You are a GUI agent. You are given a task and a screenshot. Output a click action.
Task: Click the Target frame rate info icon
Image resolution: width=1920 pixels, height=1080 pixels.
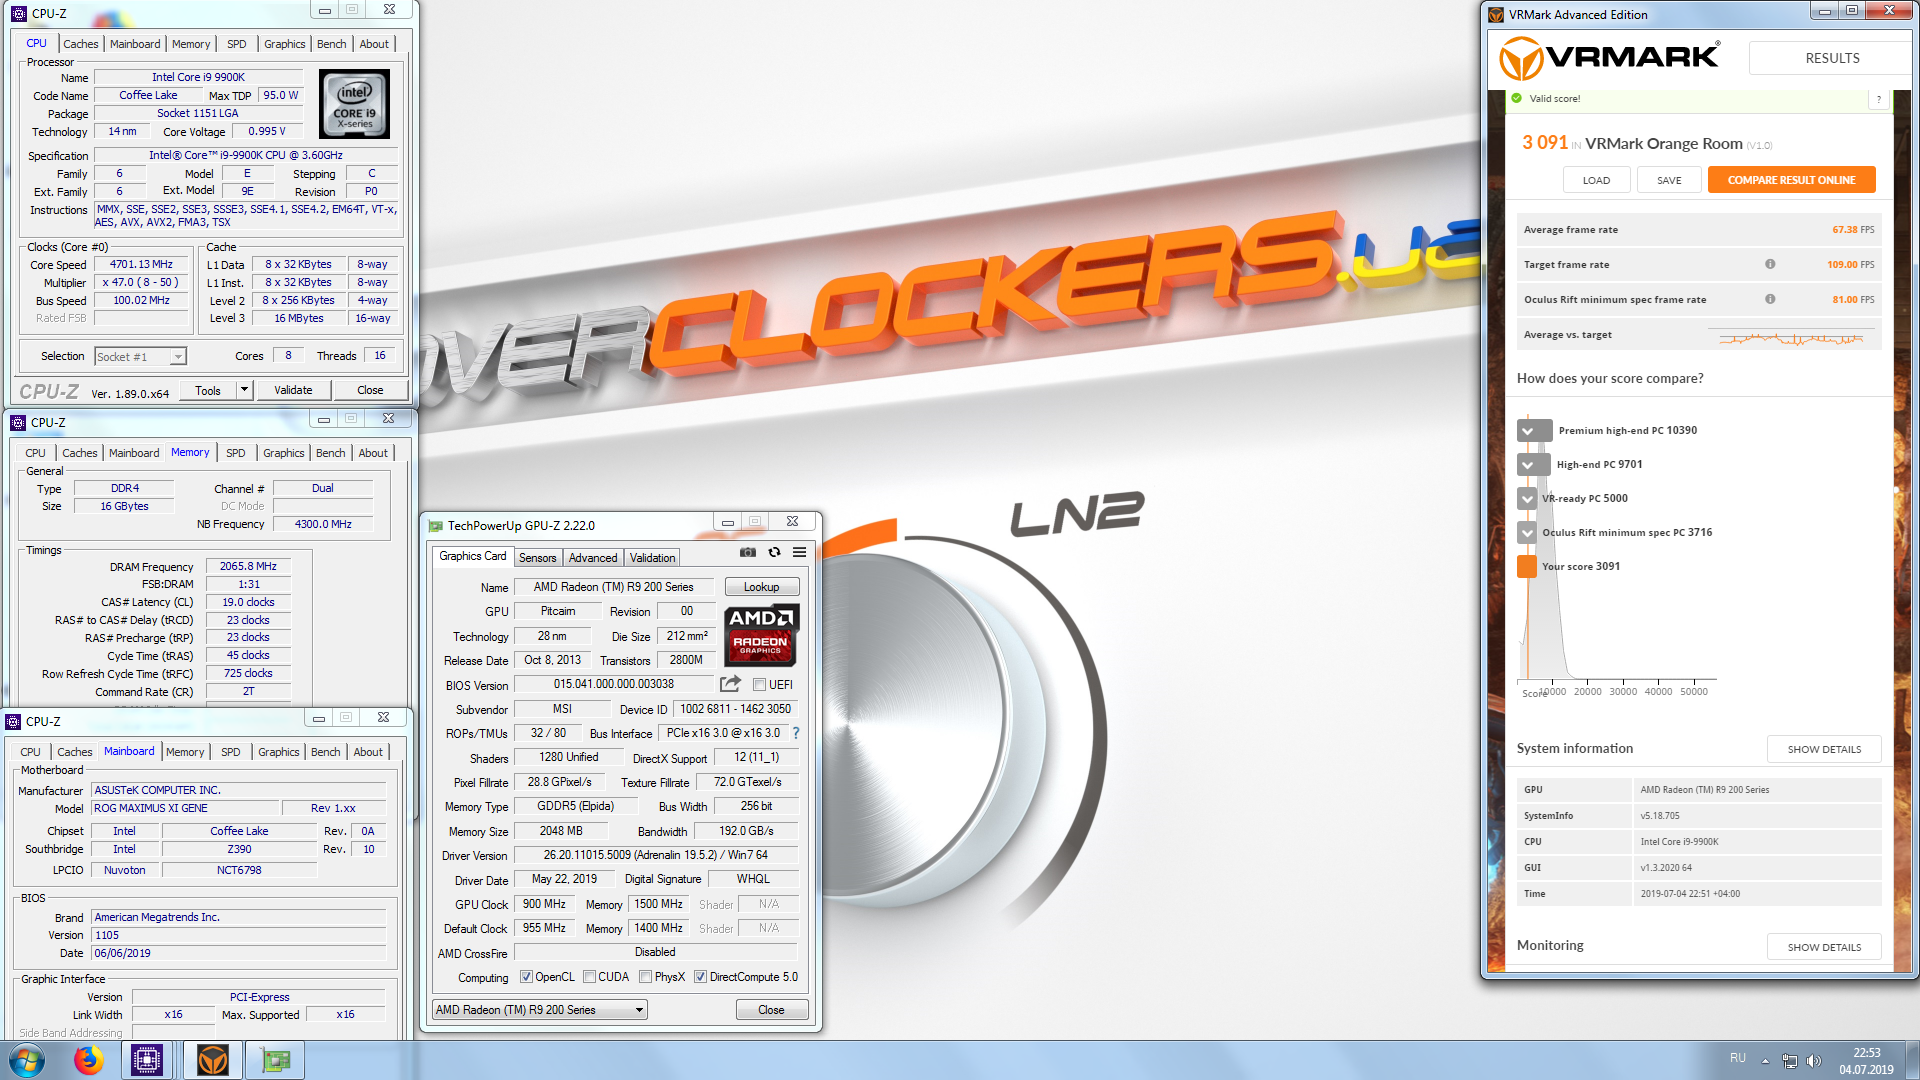(x=1770, y=264)
